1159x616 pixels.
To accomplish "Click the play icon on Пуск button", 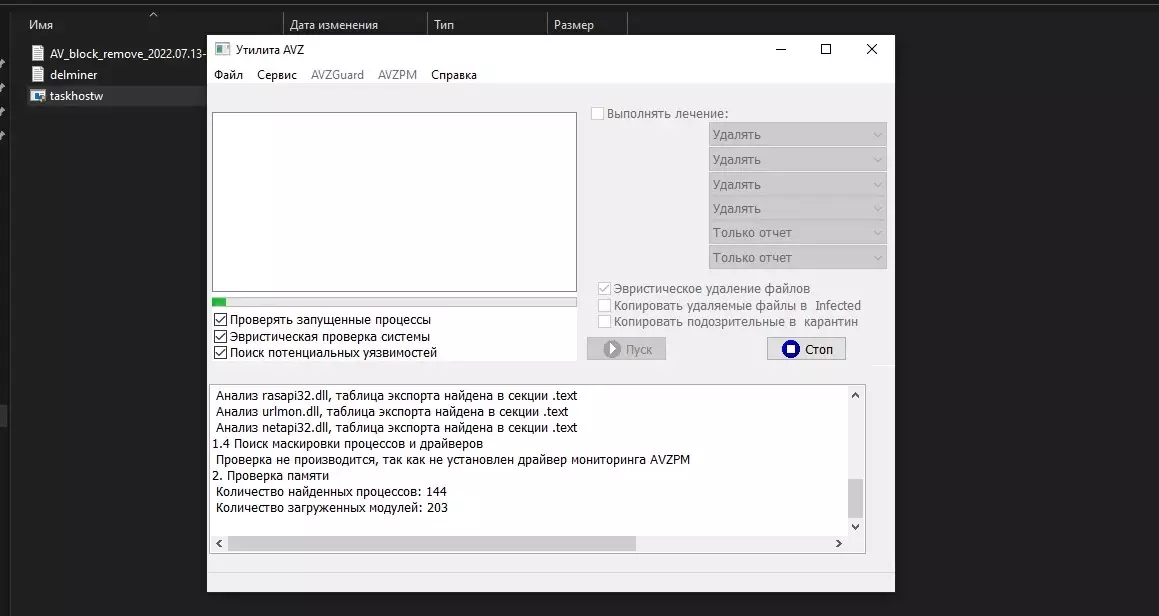I will click(x=612, y=349).
